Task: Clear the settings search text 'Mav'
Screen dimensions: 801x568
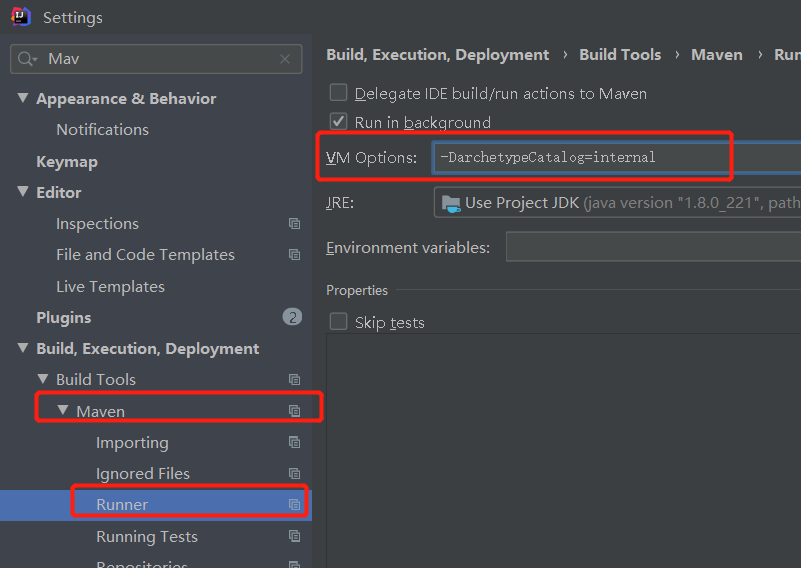Action: (x=285, y=59)
